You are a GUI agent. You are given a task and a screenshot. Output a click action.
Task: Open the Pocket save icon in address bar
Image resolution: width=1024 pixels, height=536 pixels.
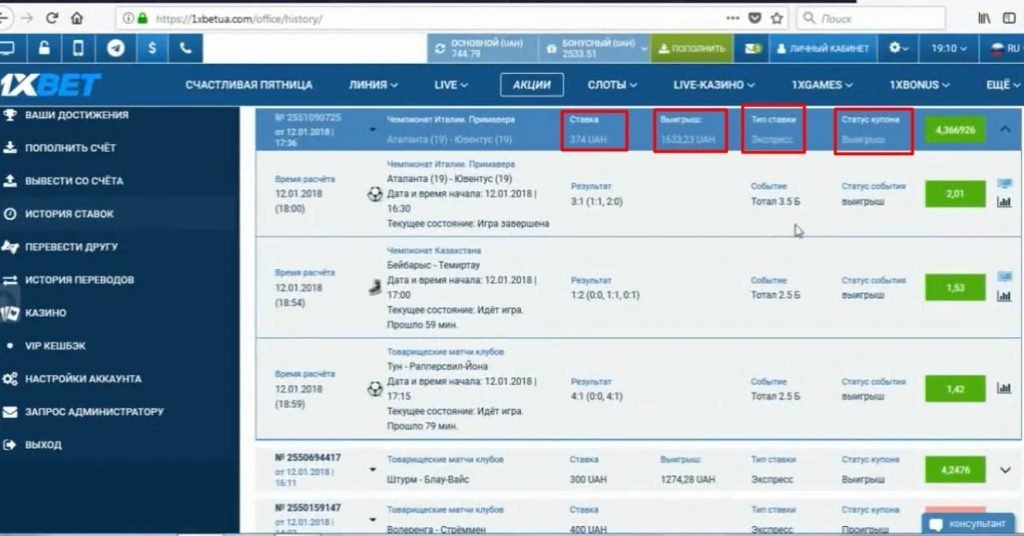tap(754, 18)
